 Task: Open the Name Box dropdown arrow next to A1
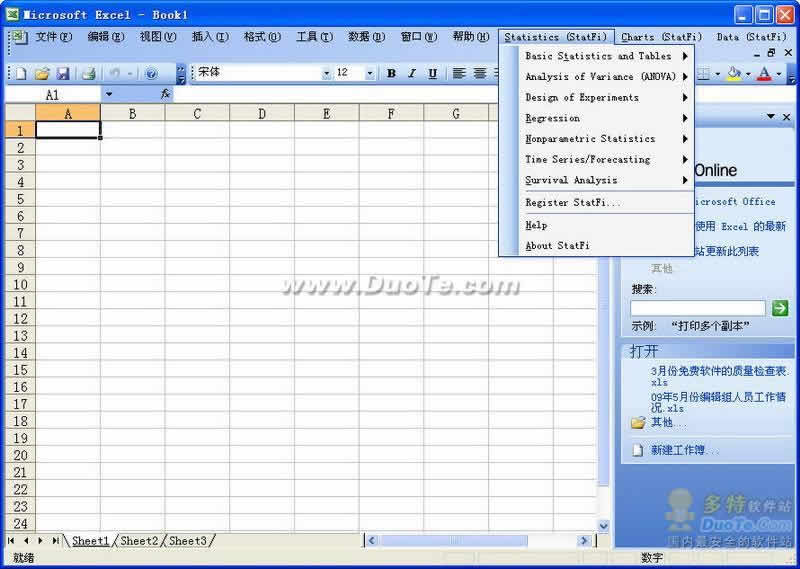[109, 94]
